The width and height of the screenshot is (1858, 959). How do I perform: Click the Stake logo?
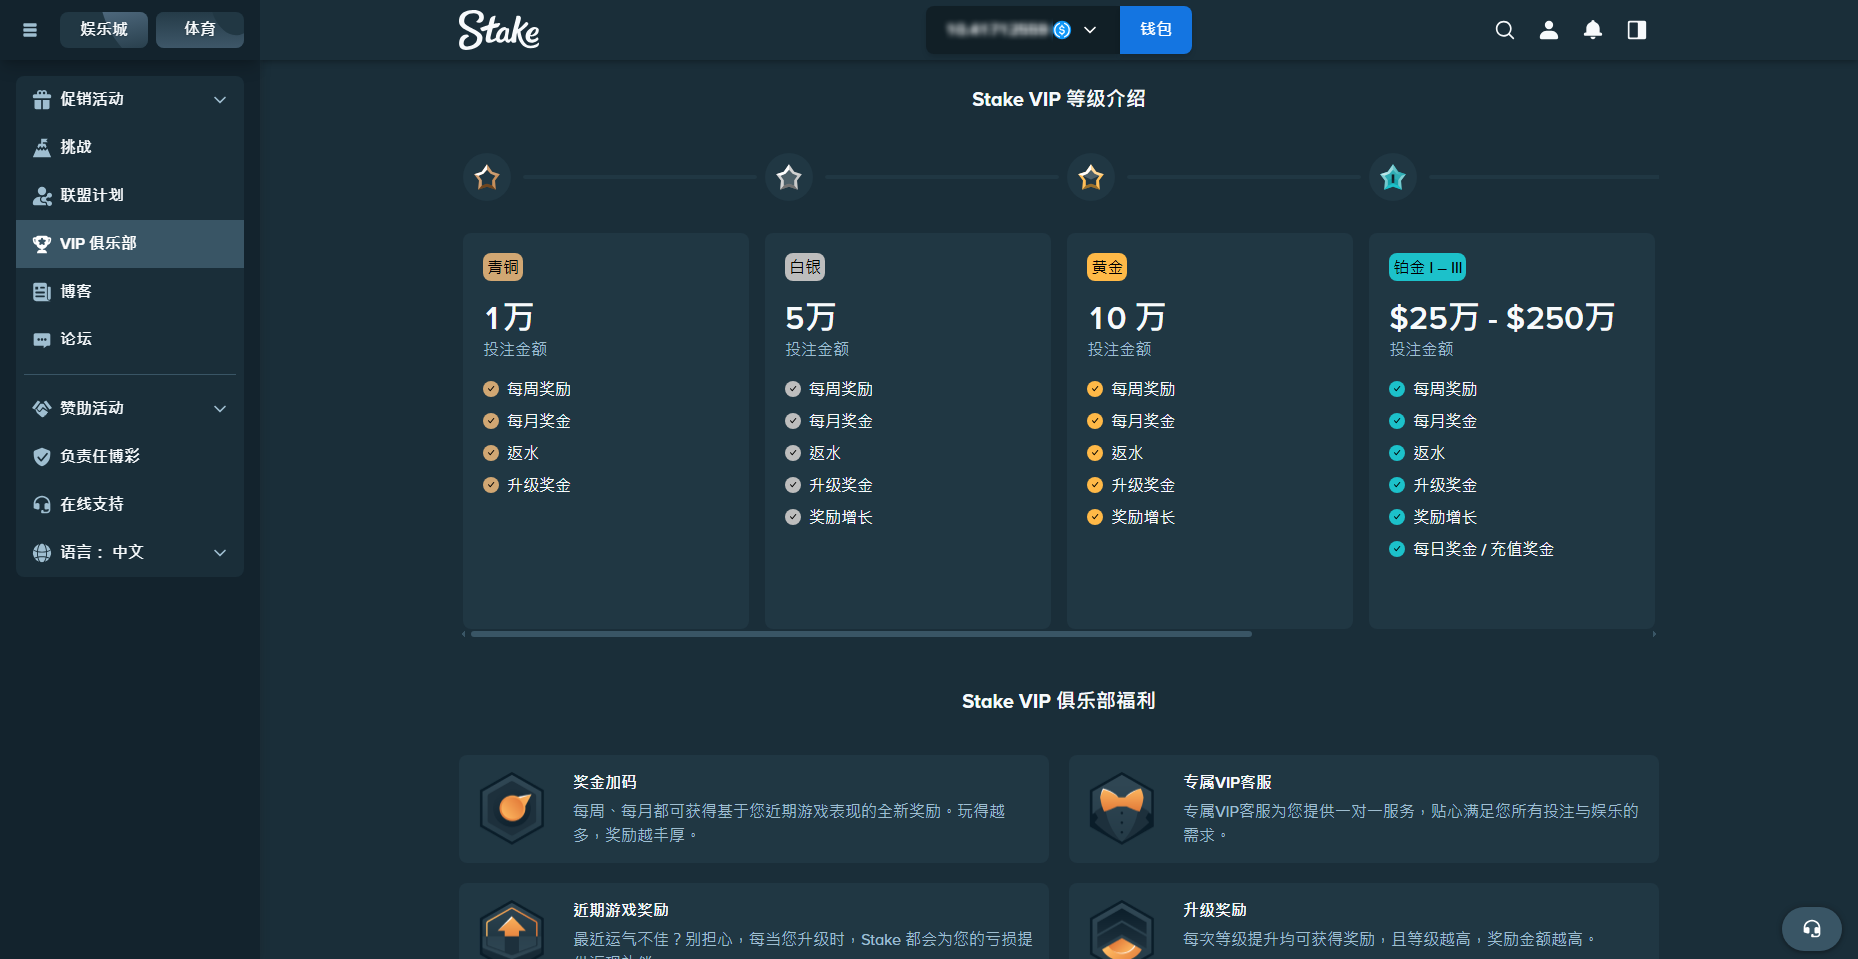pyautogui.click(x=499, y=30)
